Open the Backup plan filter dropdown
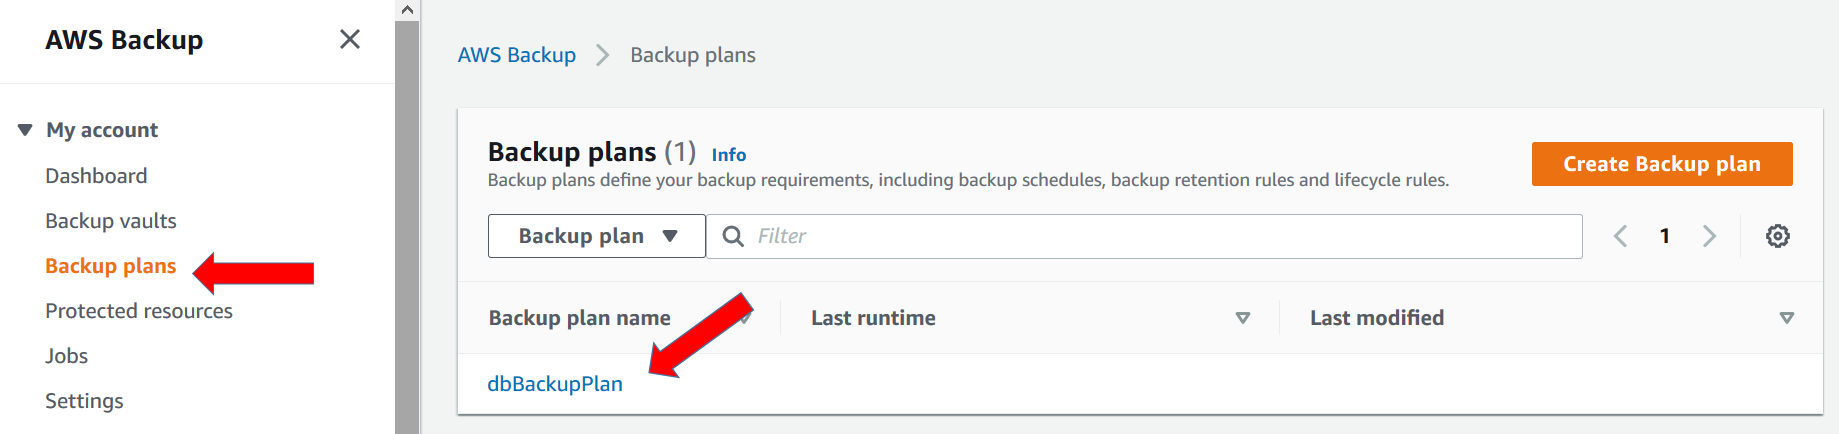This screenshot has width=1839, height=434. 597,236
